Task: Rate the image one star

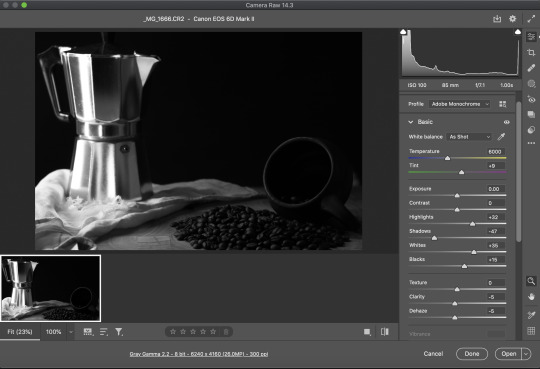Action: (173, 332)
